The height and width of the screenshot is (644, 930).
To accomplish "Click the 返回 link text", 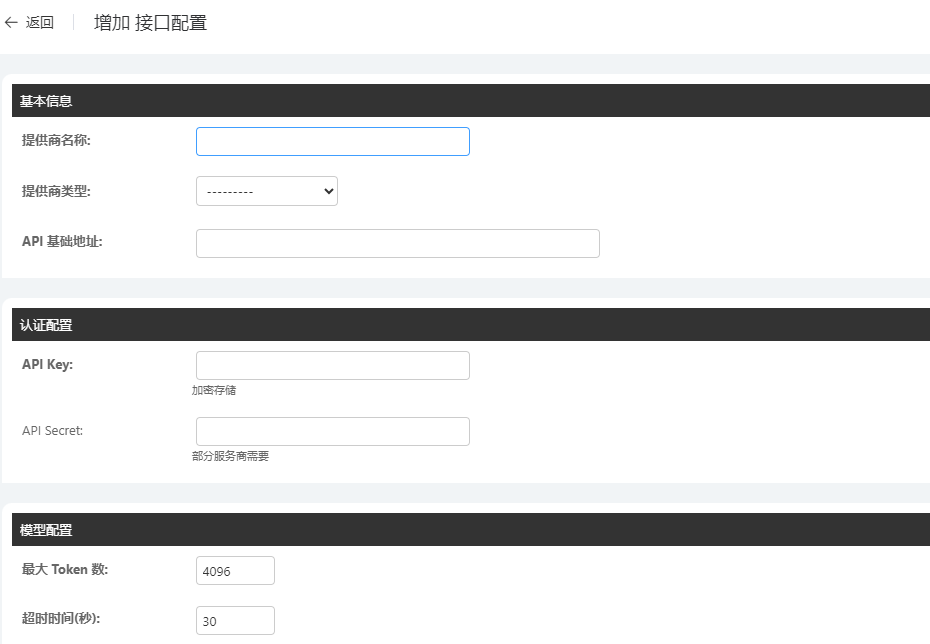I will [40, 23].
